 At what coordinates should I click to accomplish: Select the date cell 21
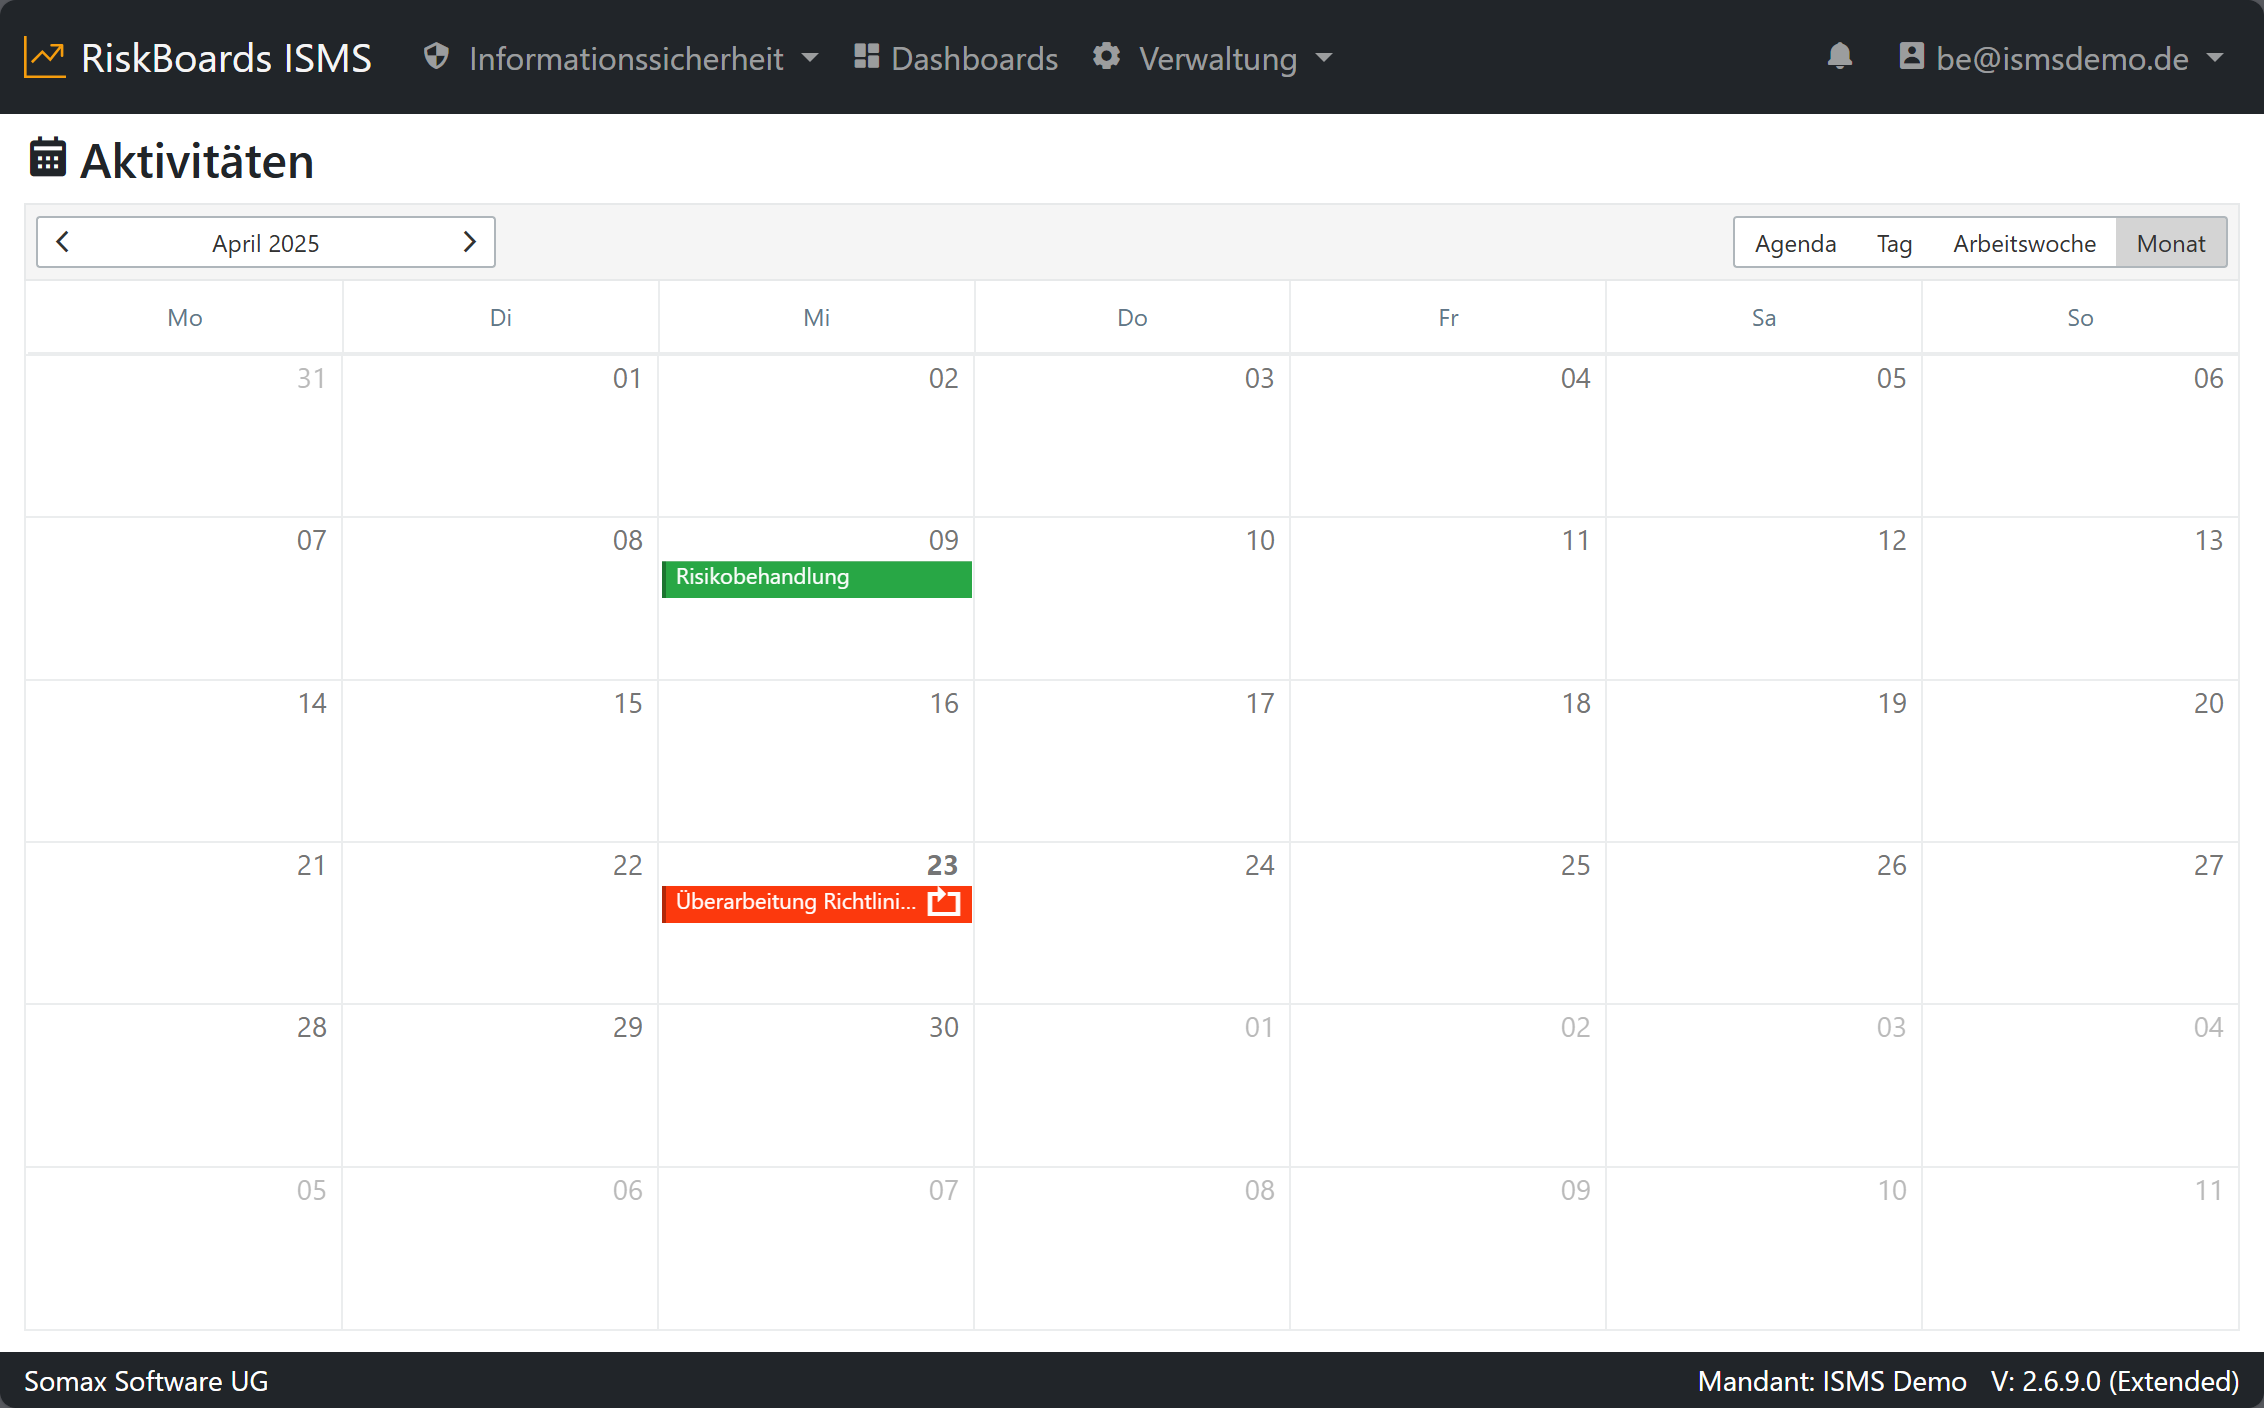click(184, 923)
